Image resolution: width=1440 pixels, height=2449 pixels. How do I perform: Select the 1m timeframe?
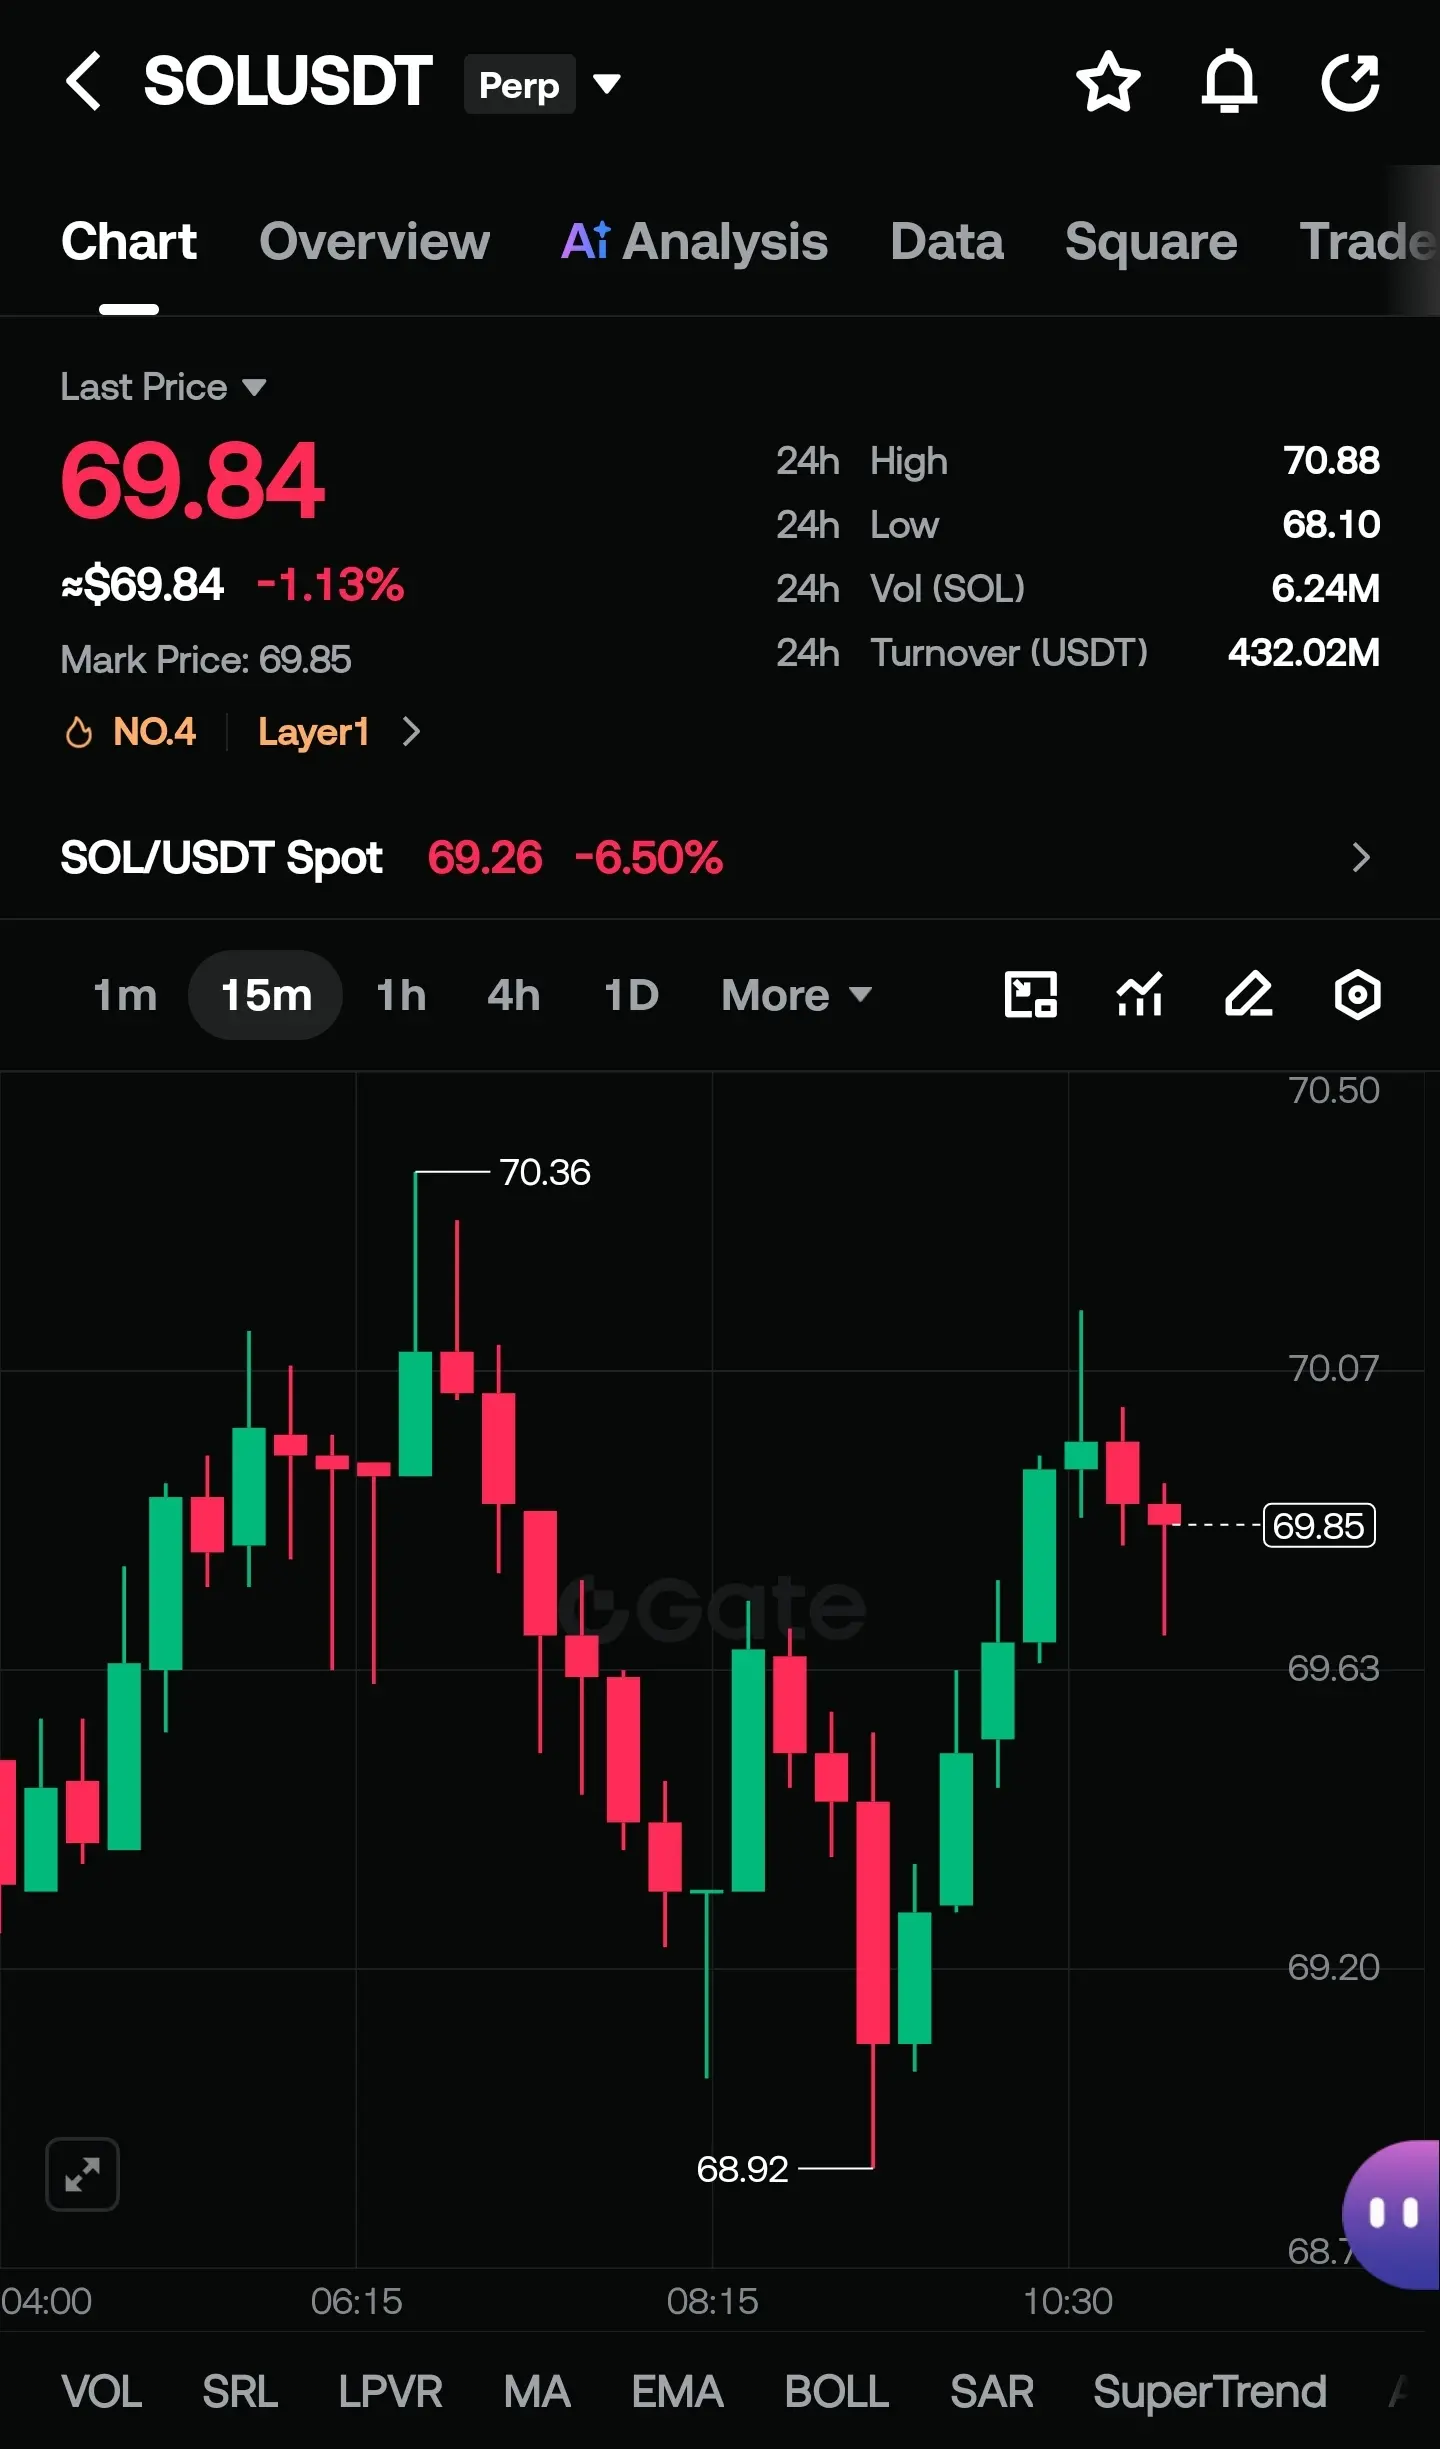[x=125, y=995]
